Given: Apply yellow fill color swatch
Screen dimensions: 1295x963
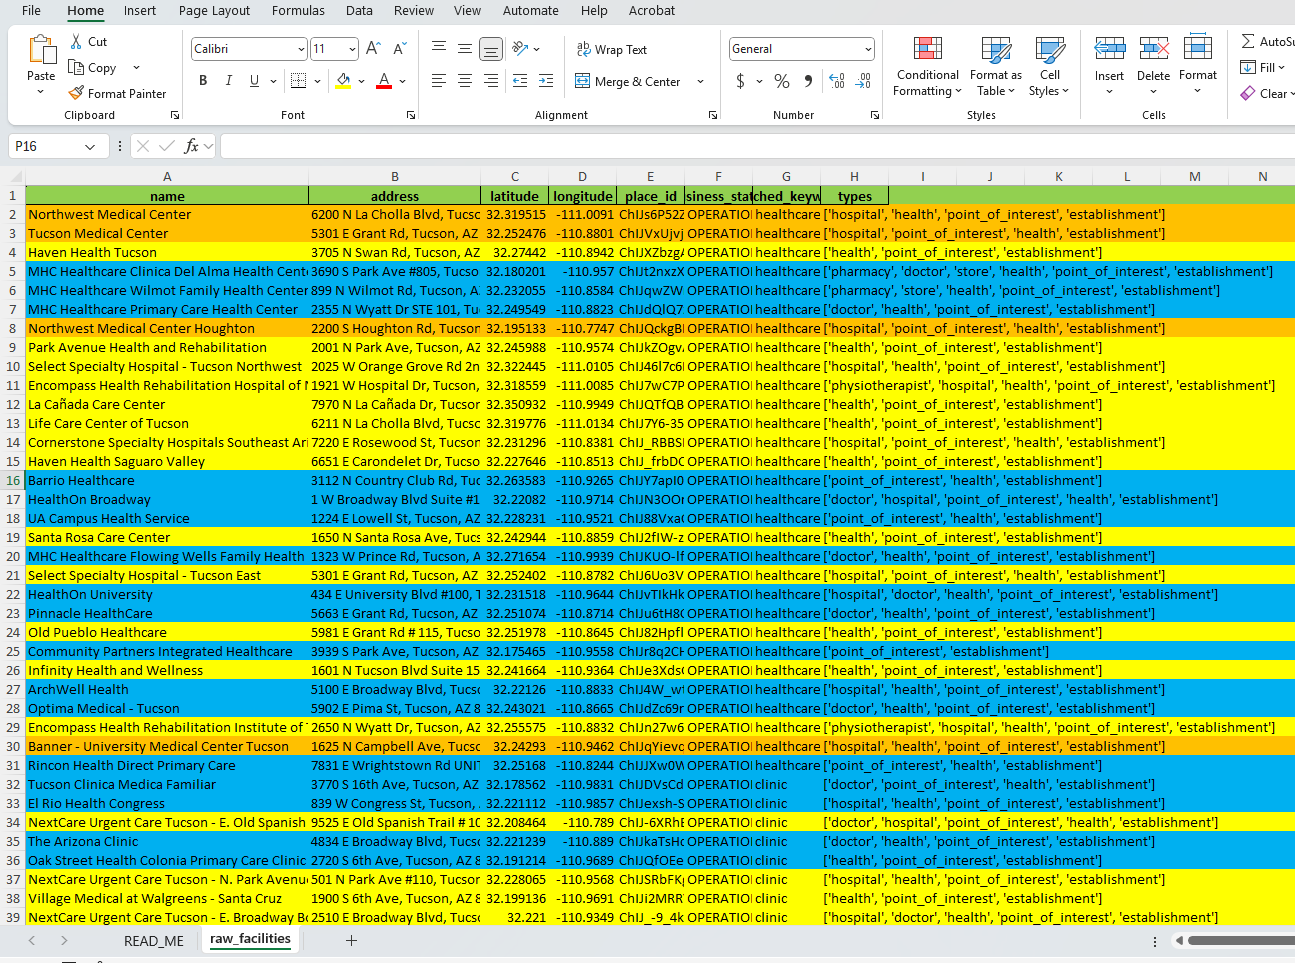Looking at the screenshot, I should [343, 81].
